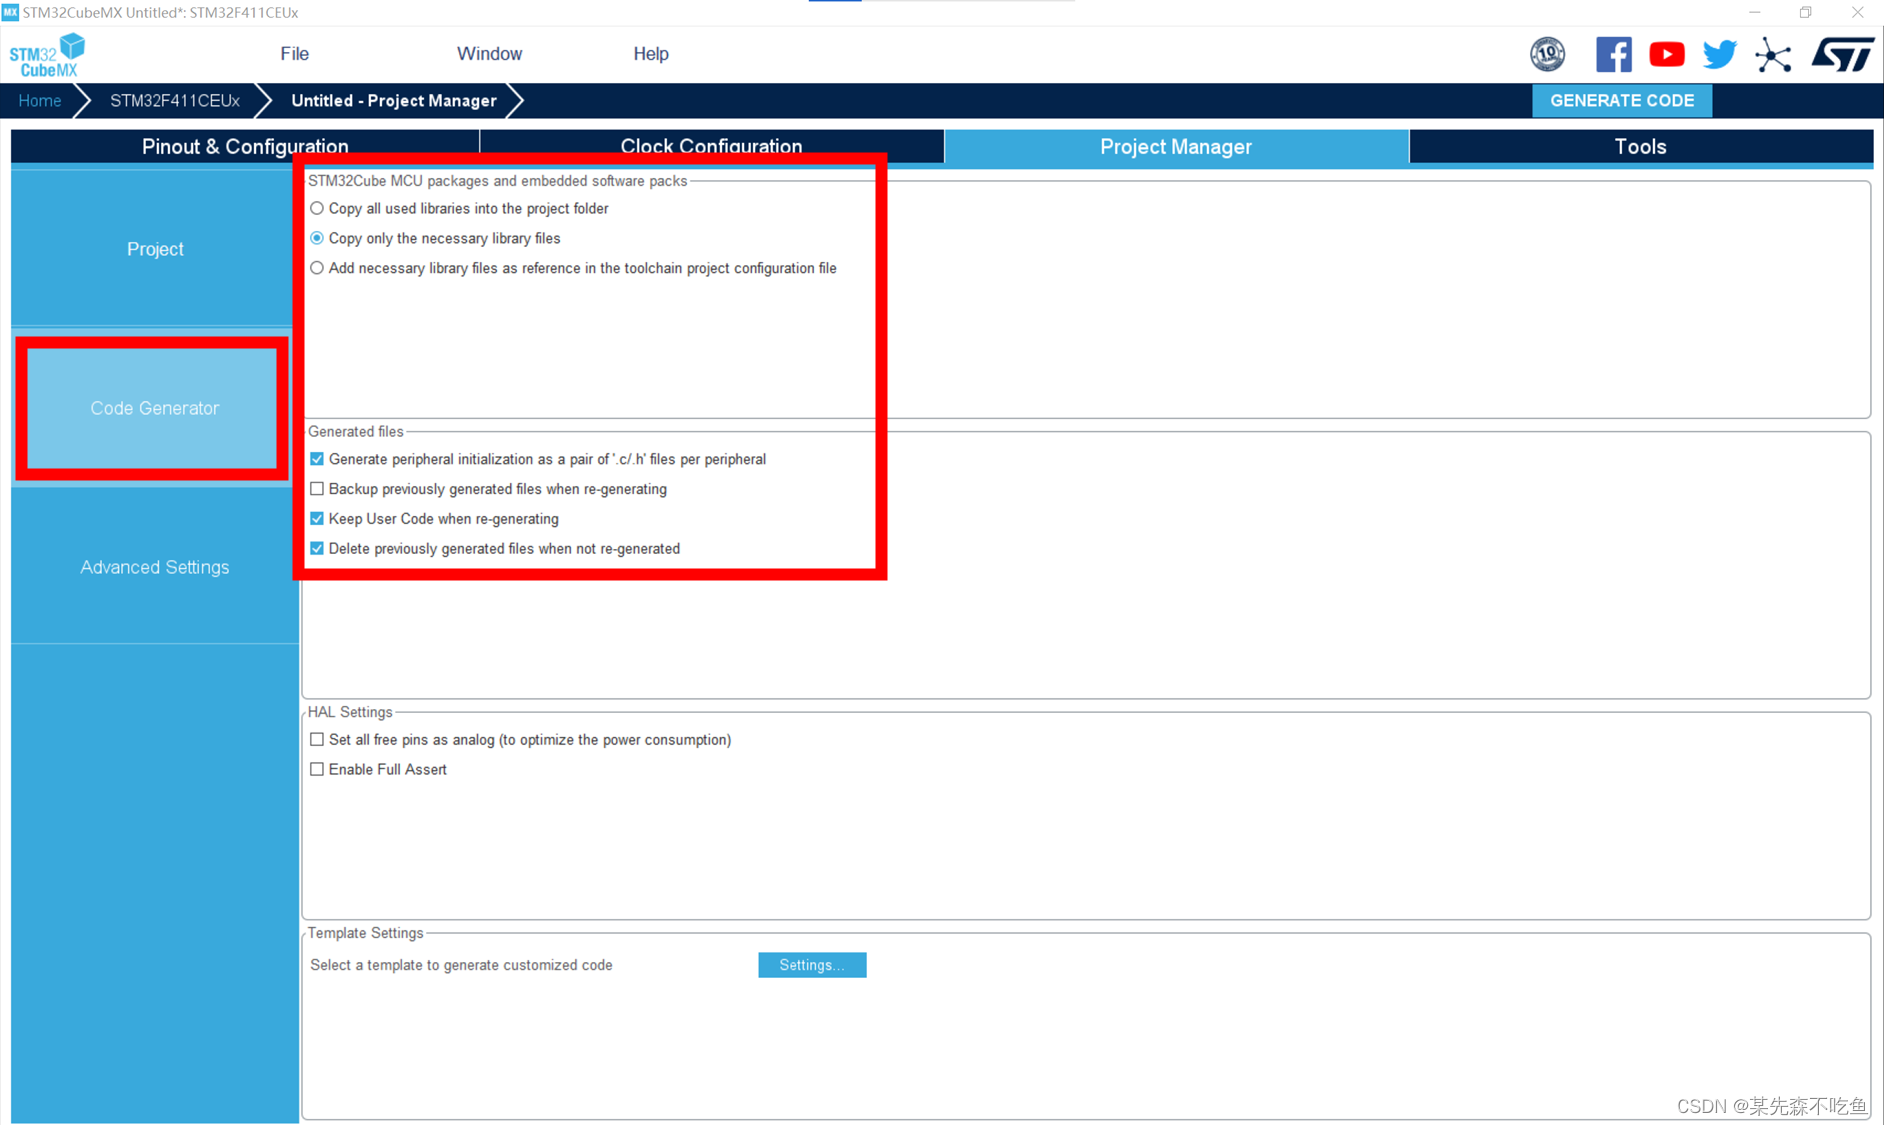Screen dimensions: 1884x1125
Task: Open the Project section in sidebar
Action: [x=155, y=249]
